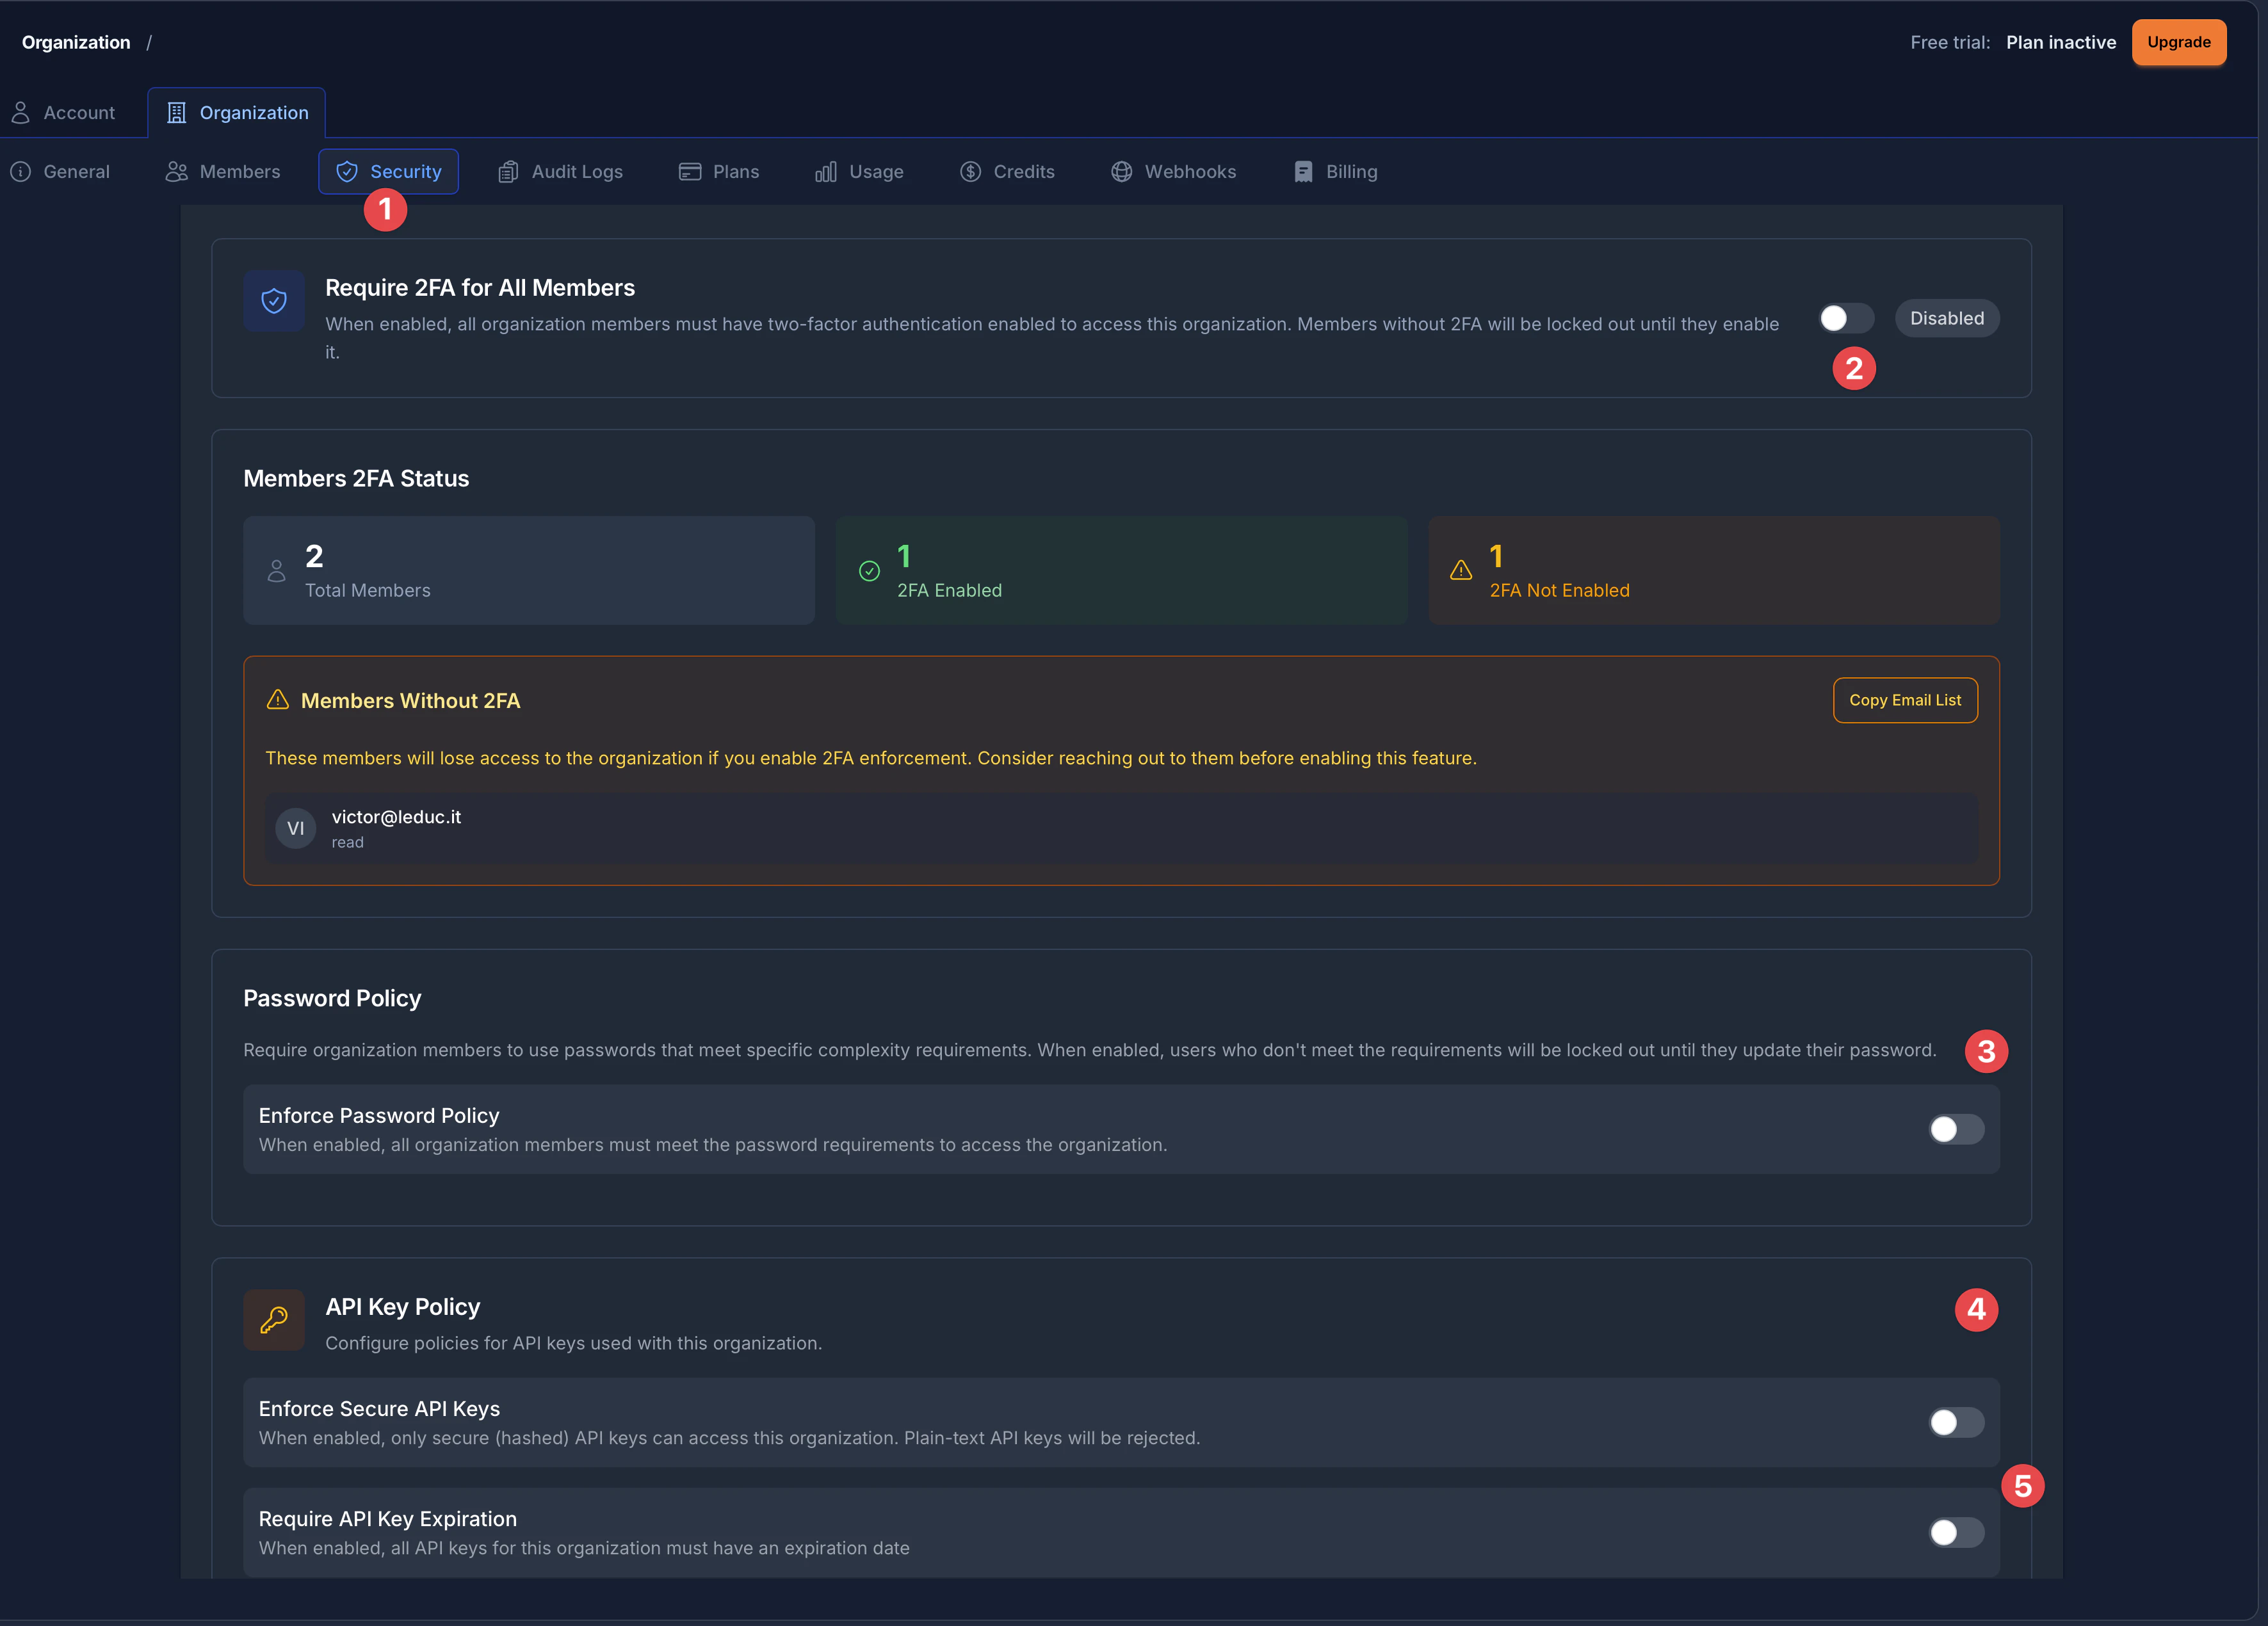Open the Audit Logs document icon
Image resolution: width=2268 pixels, height=1626 pixels.
point(508,171)
